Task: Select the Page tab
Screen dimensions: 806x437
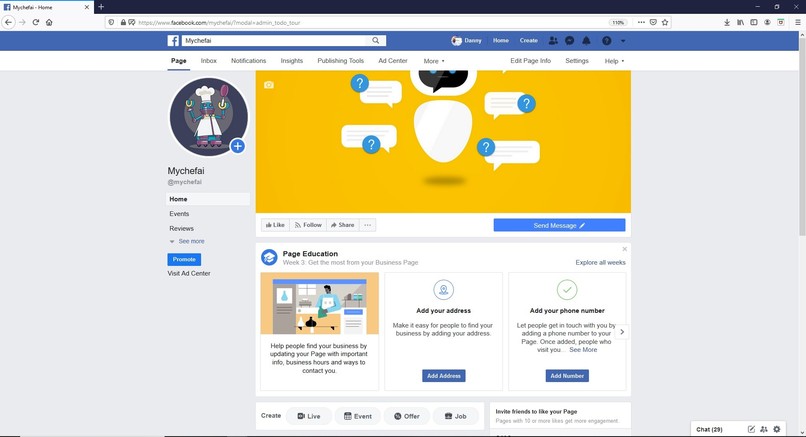Action: point(178,61)
